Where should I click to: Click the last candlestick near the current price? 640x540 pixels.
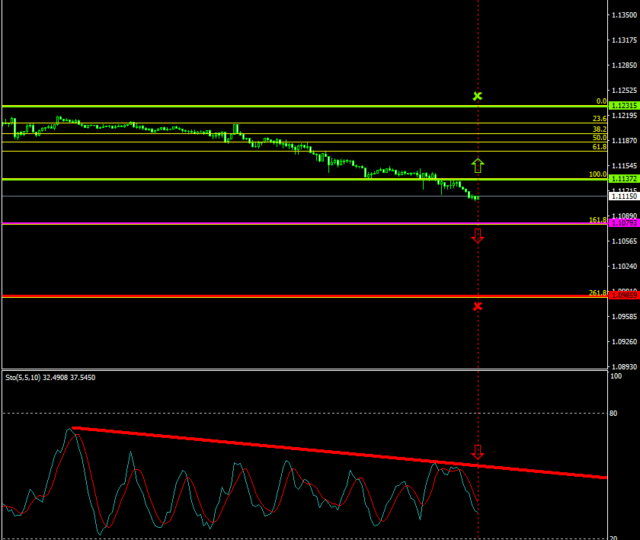pos(476,198)
